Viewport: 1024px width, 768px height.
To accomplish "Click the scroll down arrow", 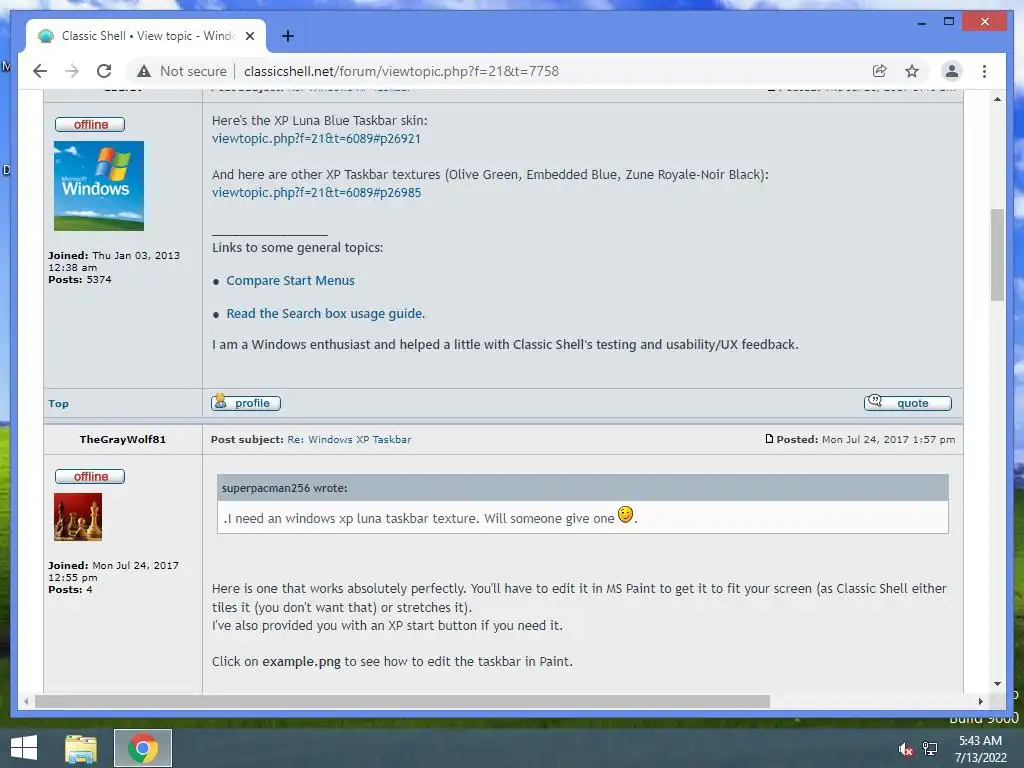I will coord(997,684).
